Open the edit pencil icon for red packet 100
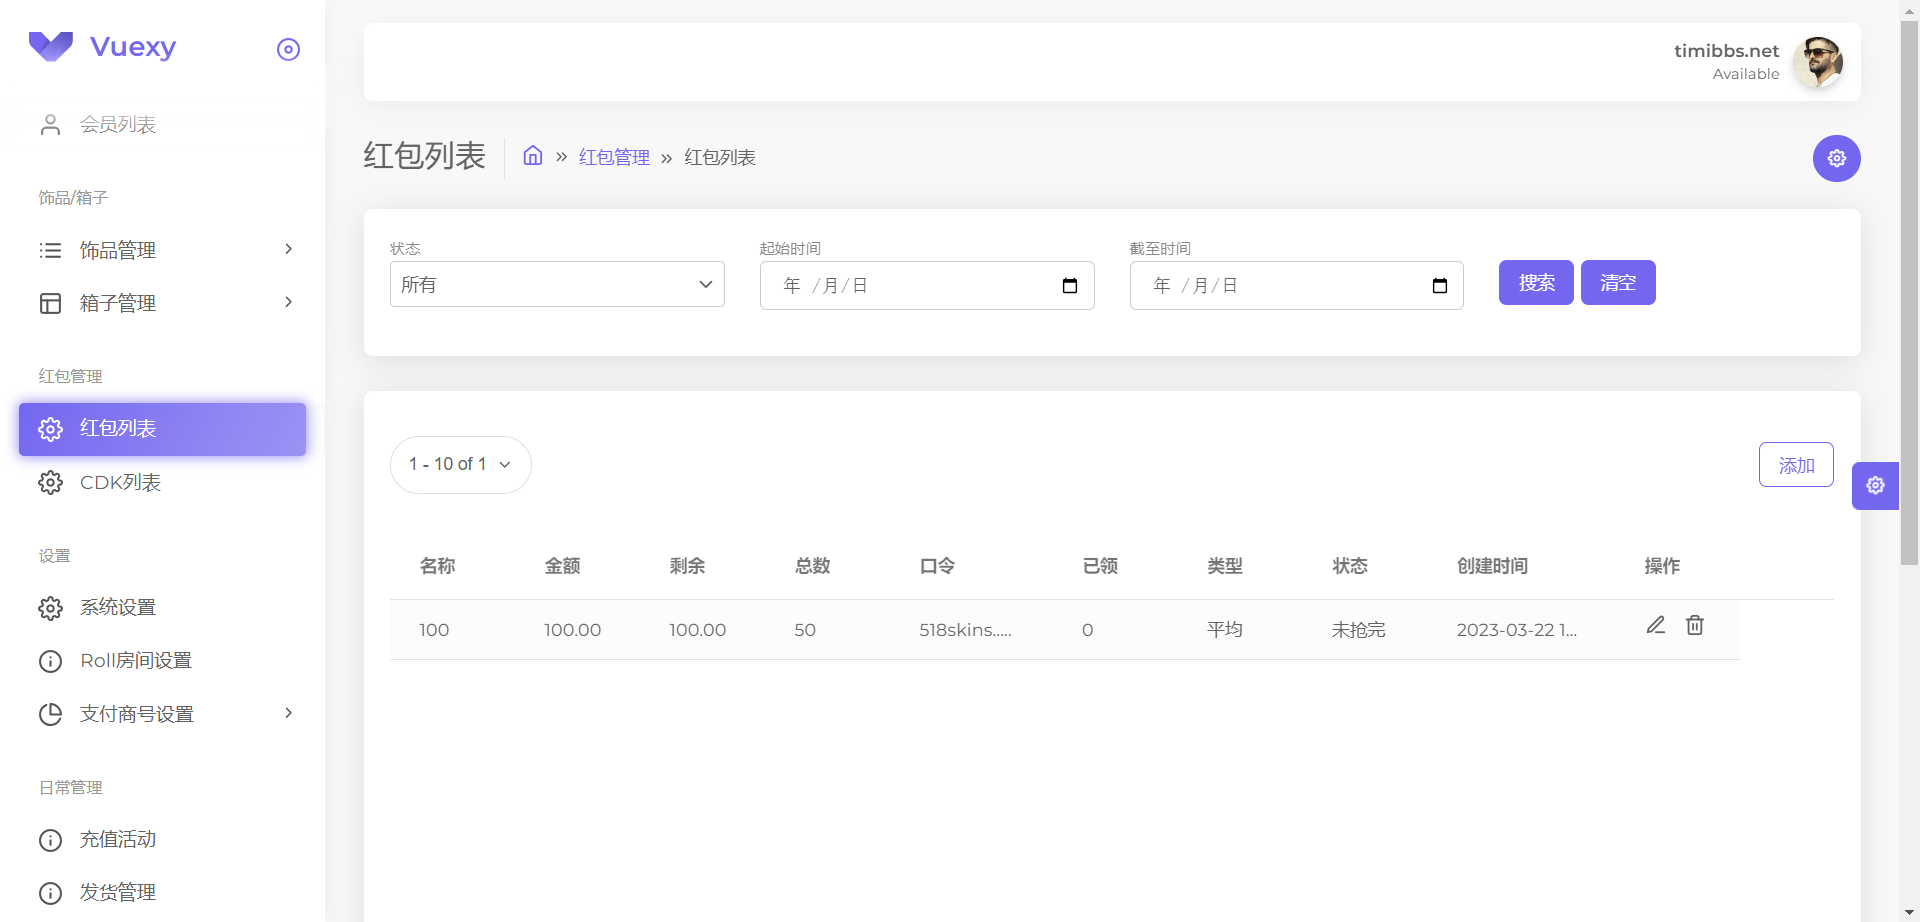Viewport: 1920px width, 922px height. point(1656,625)
